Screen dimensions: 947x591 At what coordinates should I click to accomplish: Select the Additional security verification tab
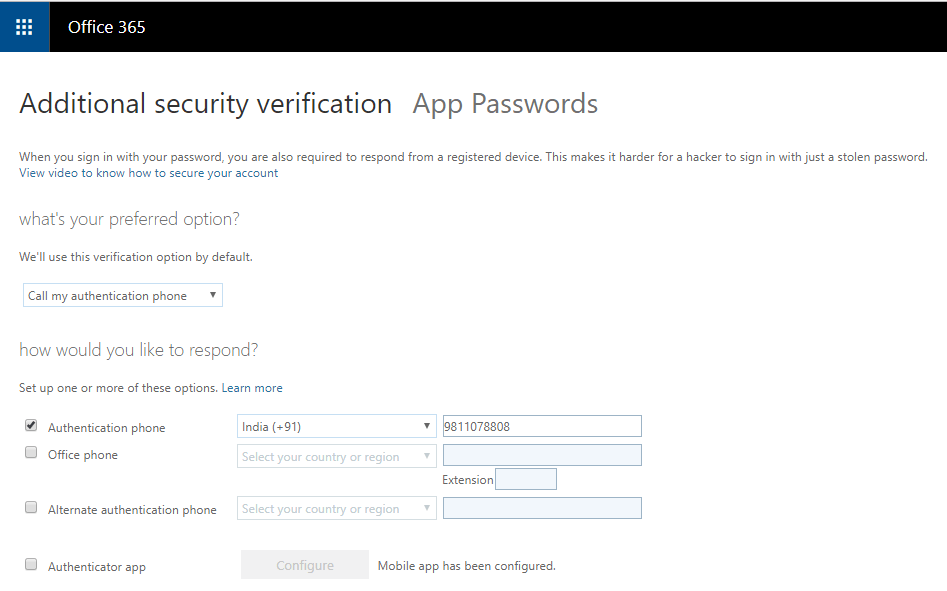(205, 103)
